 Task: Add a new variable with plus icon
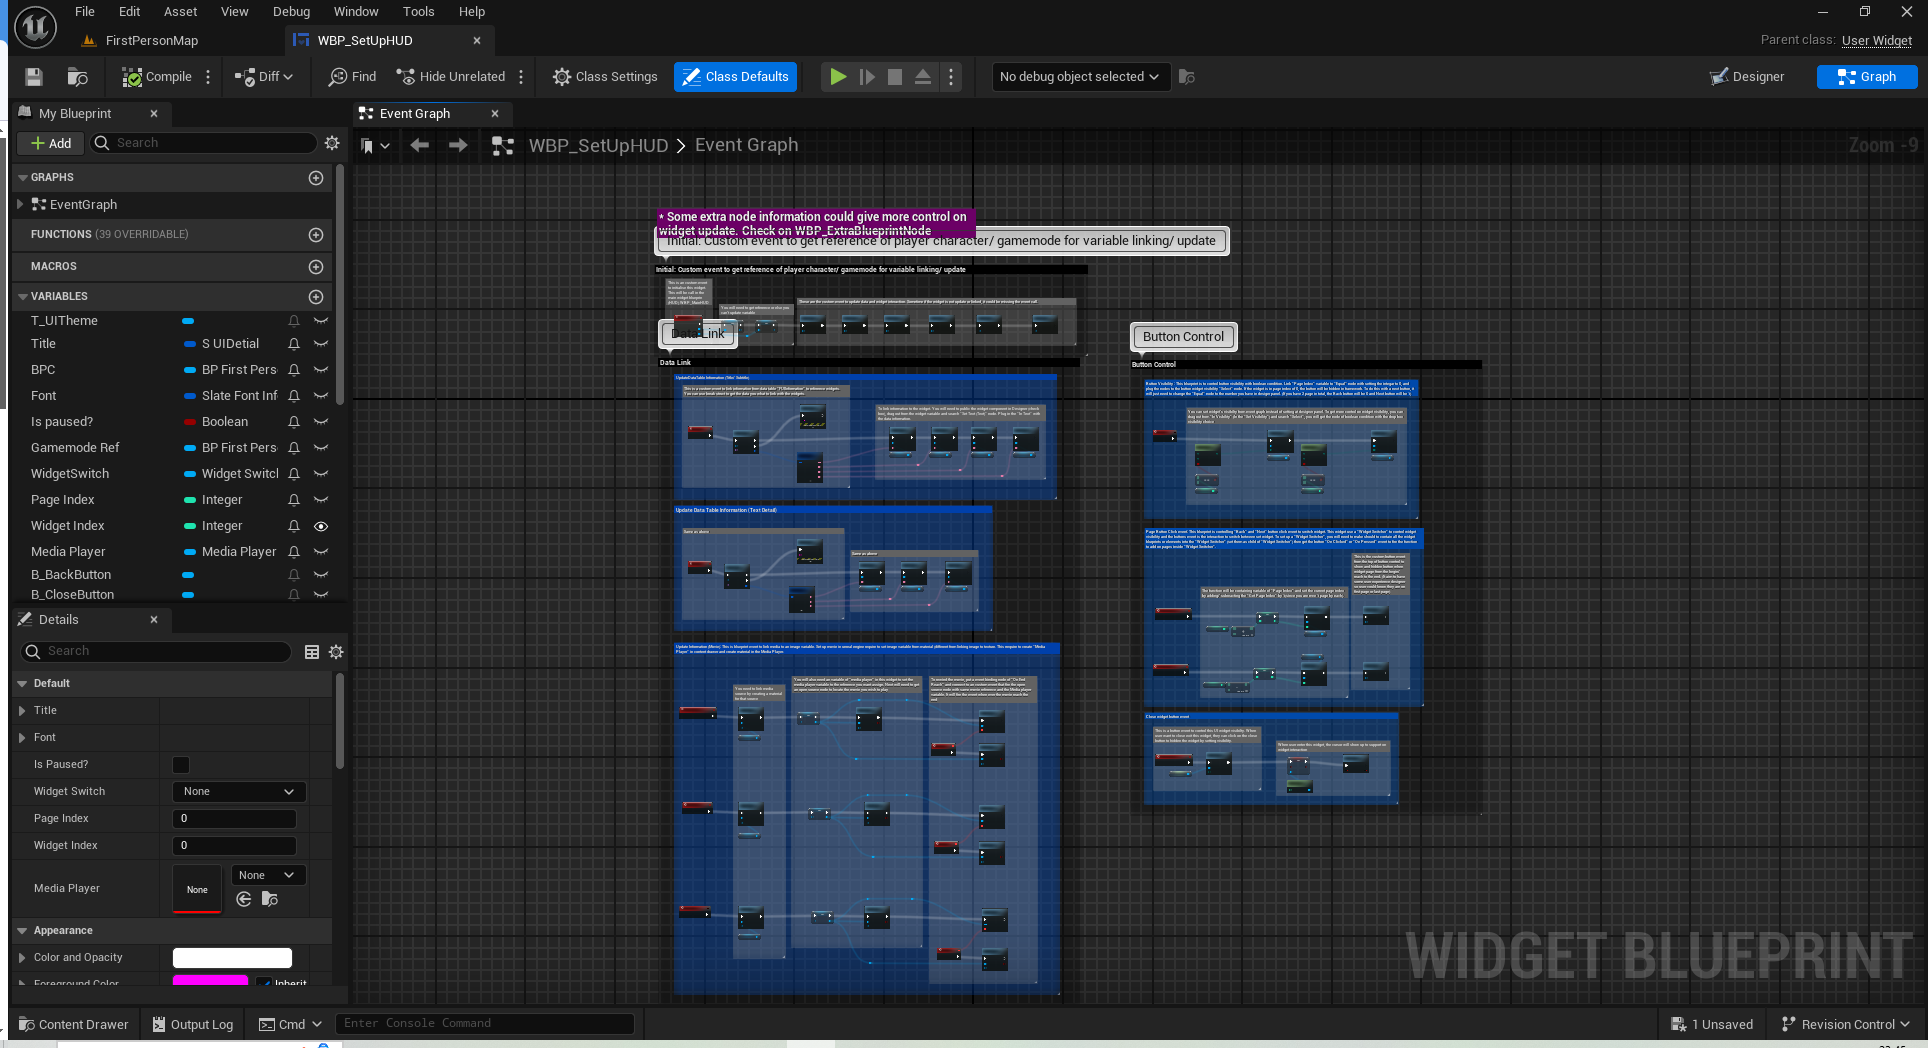(x=316, y=297)
